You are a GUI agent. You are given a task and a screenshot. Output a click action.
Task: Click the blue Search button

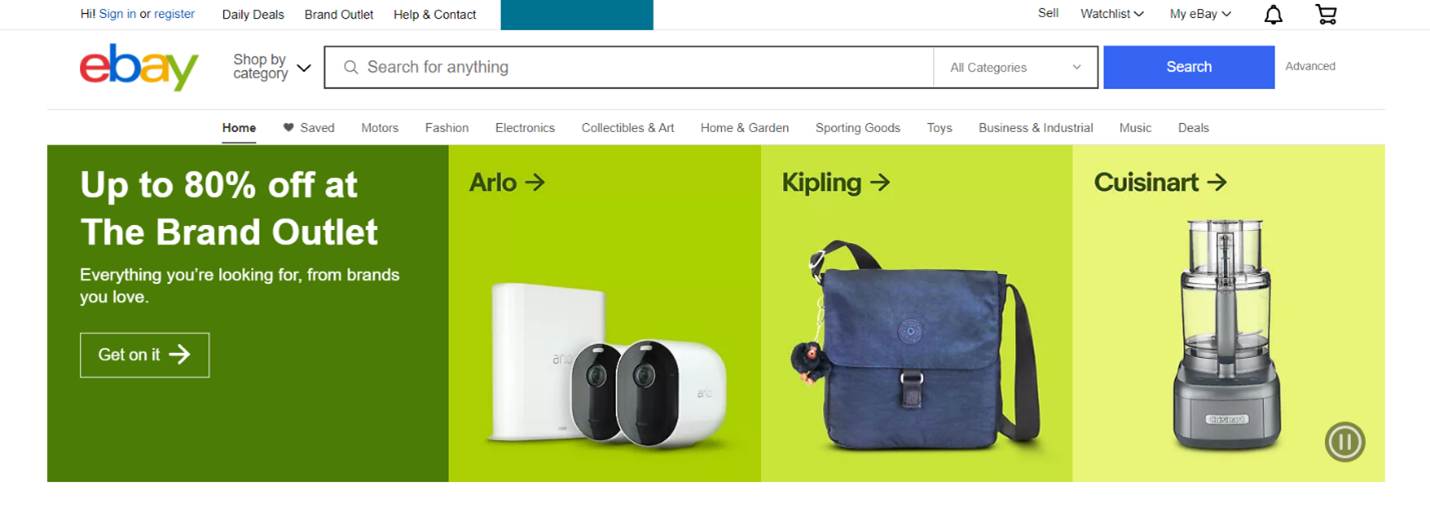[x=1189, y=67]
